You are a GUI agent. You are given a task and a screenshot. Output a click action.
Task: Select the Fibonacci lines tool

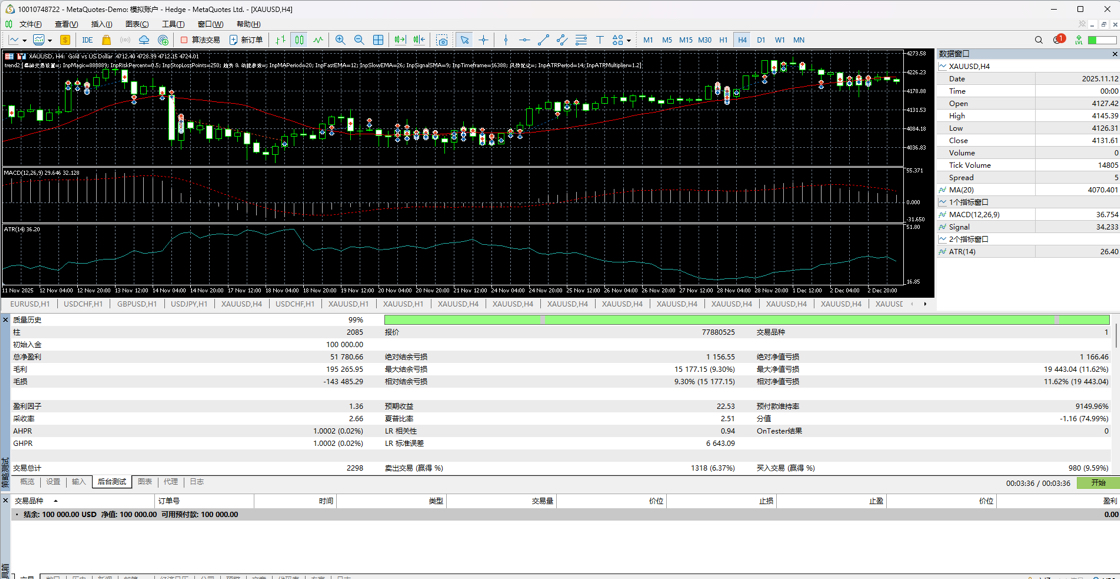pyautogui.click(x=581, y=40)
